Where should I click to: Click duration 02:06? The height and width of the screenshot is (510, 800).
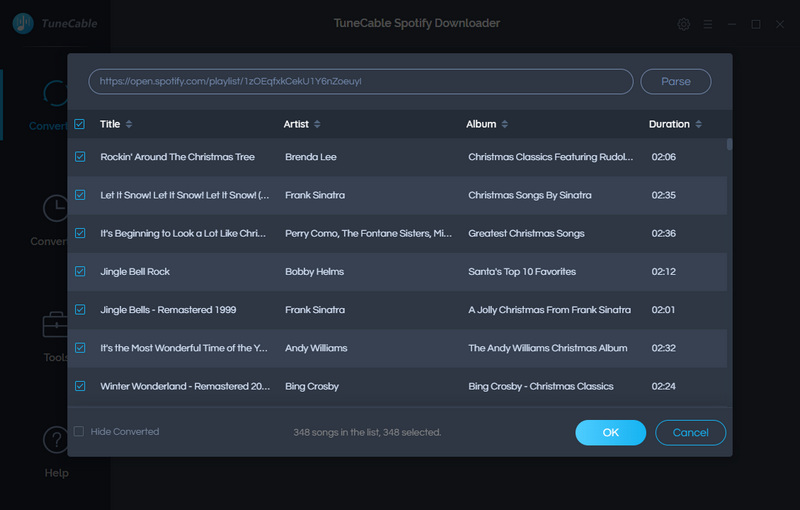pyautogui.click(x=663, y=157)
